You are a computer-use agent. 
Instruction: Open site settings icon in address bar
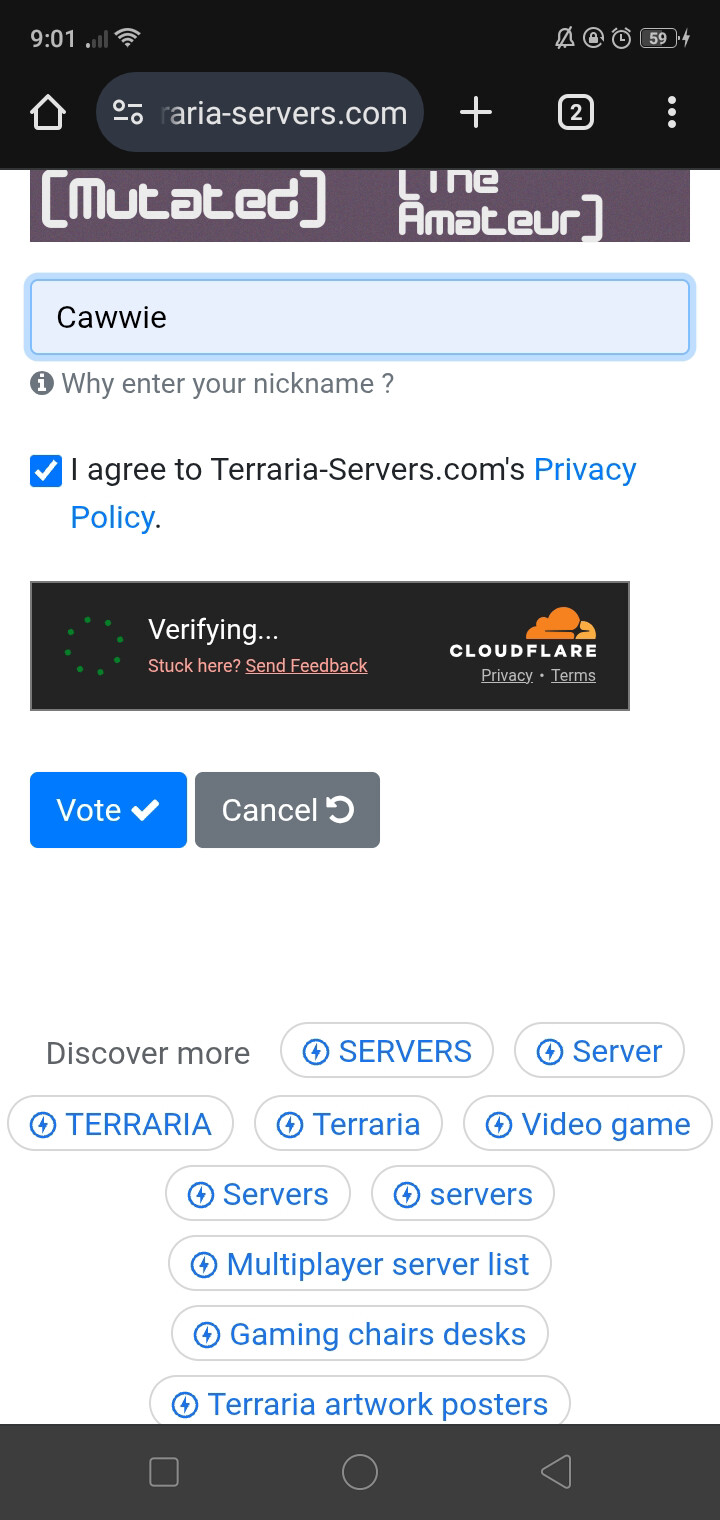click(x=128, y=113)
